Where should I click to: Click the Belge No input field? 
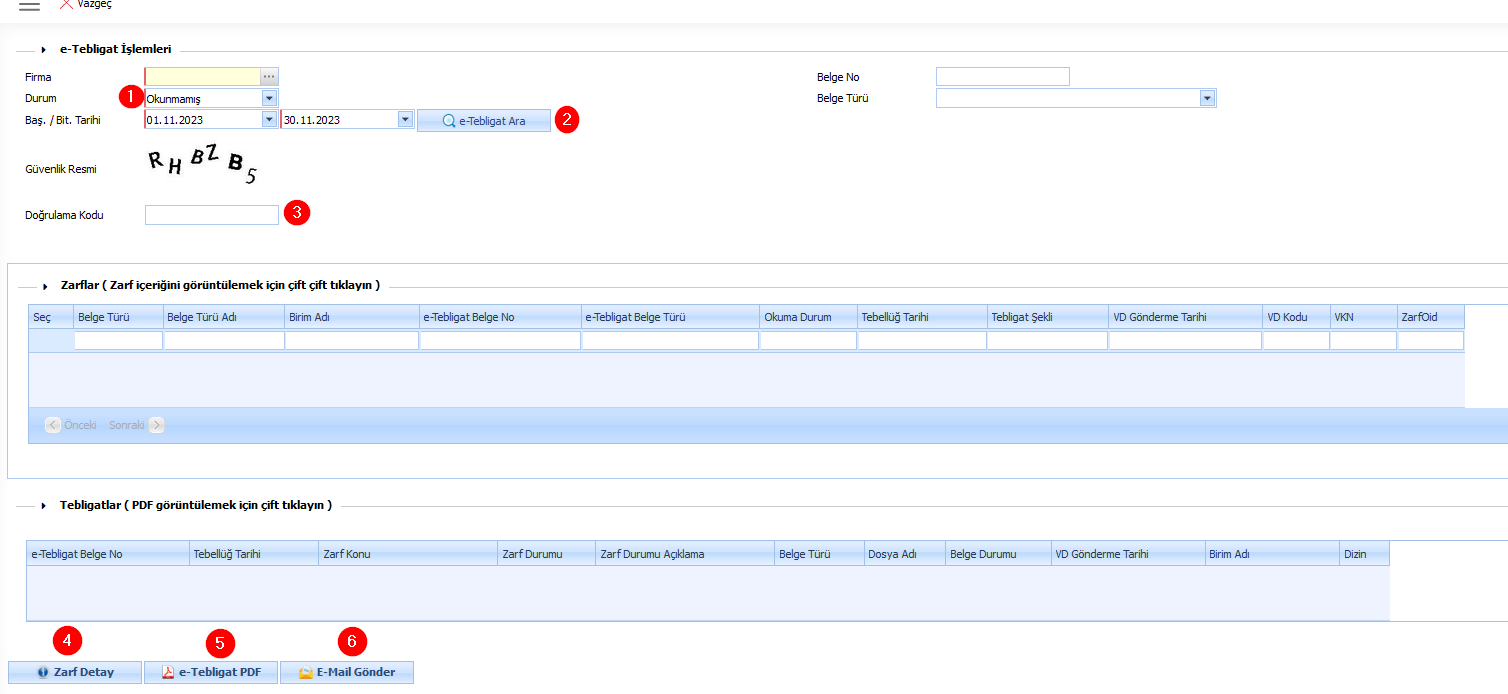pos(1003,76)
